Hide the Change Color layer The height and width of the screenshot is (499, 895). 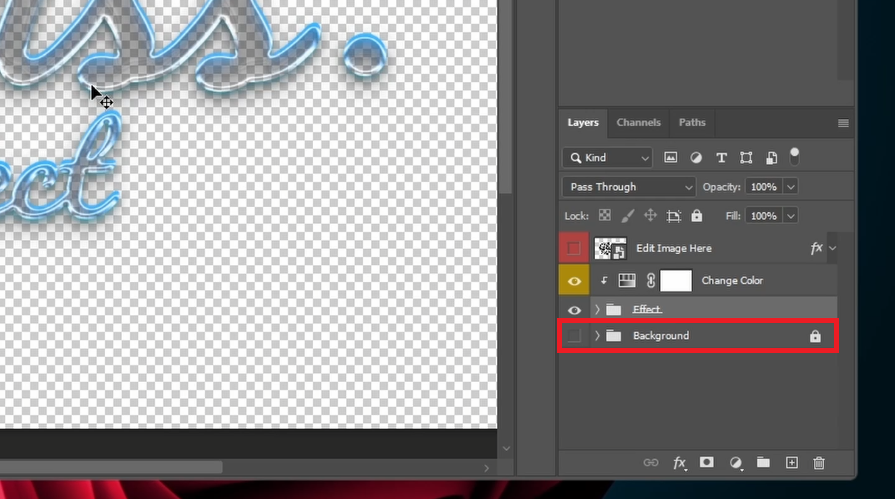pyautogui.click(x=574, y=282)
